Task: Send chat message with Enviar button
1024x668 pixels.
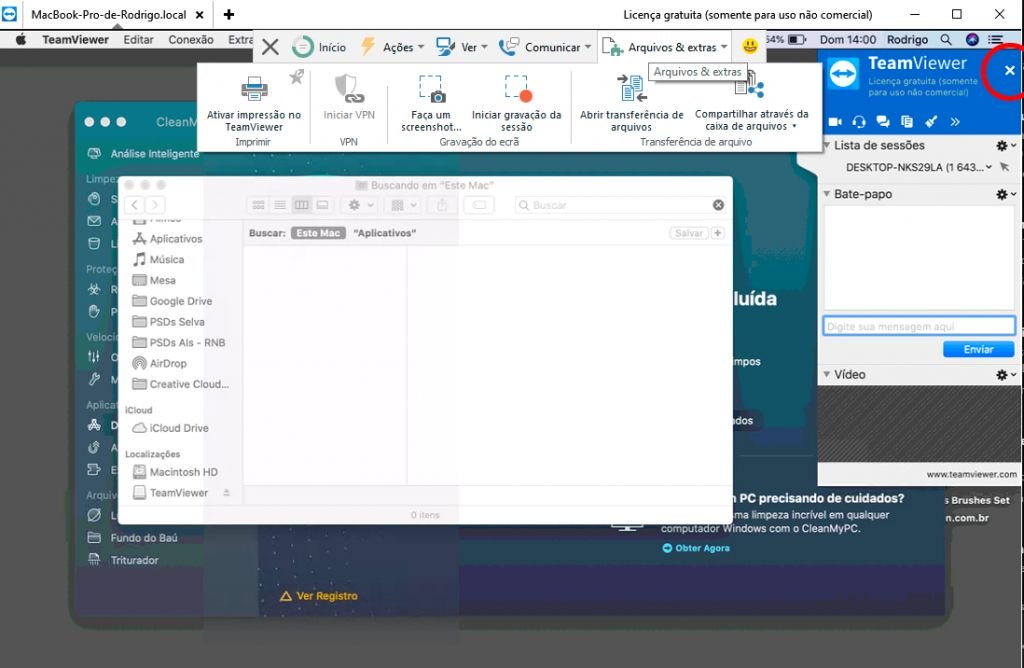Action: coord(978,349)
